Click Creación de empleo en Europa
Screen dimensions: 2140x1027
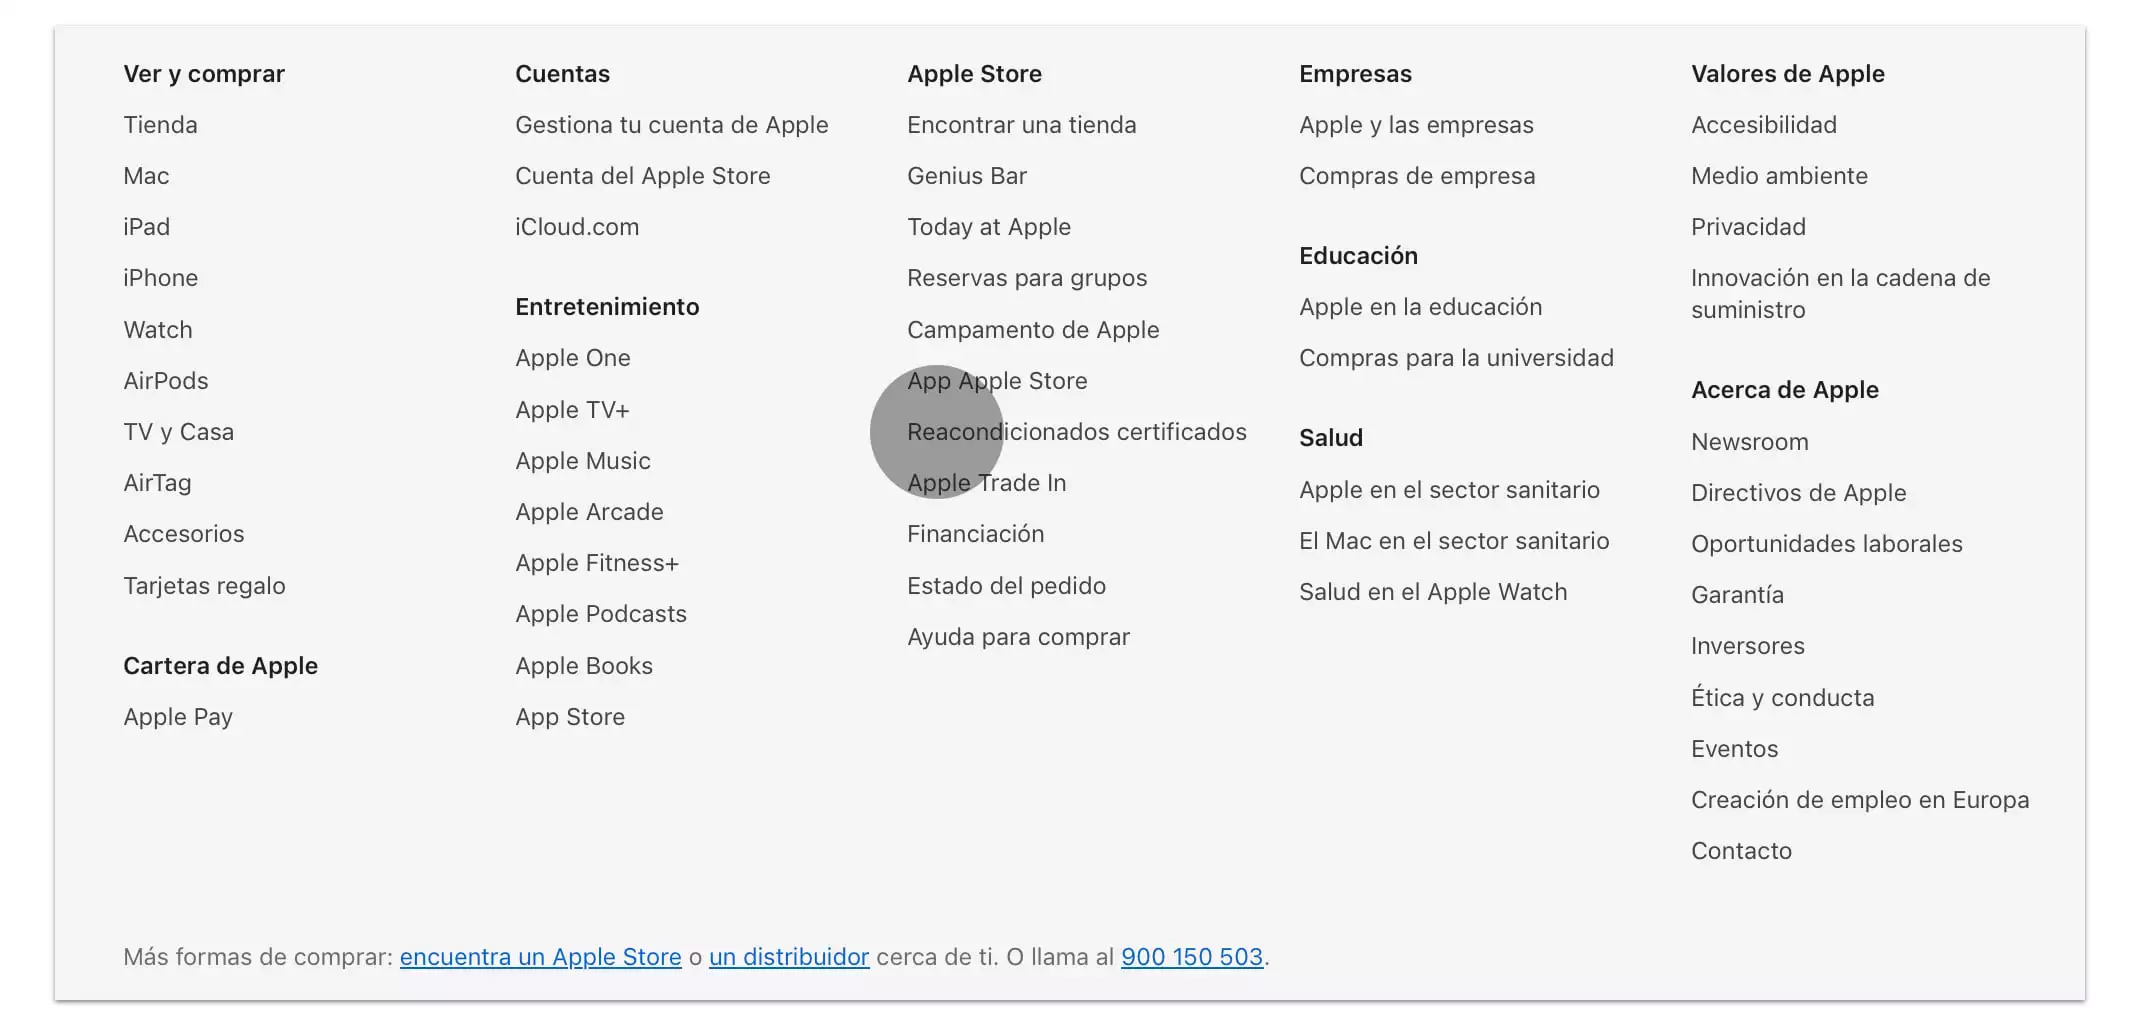click(1860, 800)
